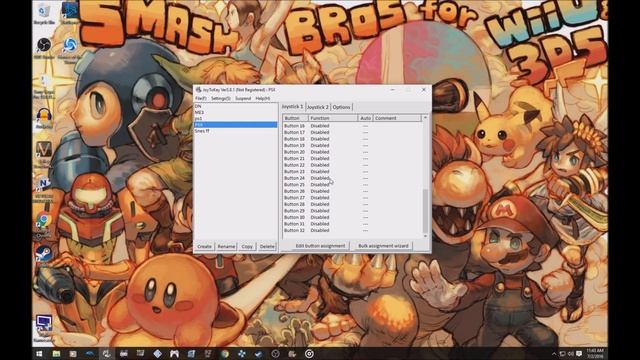Open the Settings(S) menu

[221, 98]
